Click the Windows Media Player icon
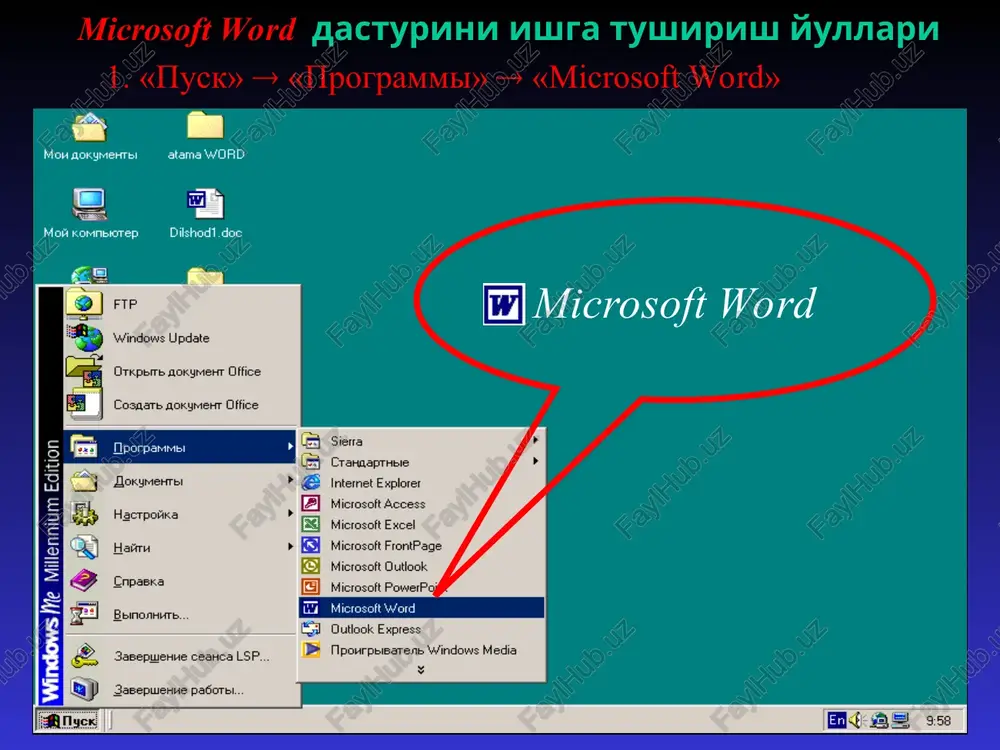The height and width of the screenshot is (750, 1000). click(x=311, y=650)
